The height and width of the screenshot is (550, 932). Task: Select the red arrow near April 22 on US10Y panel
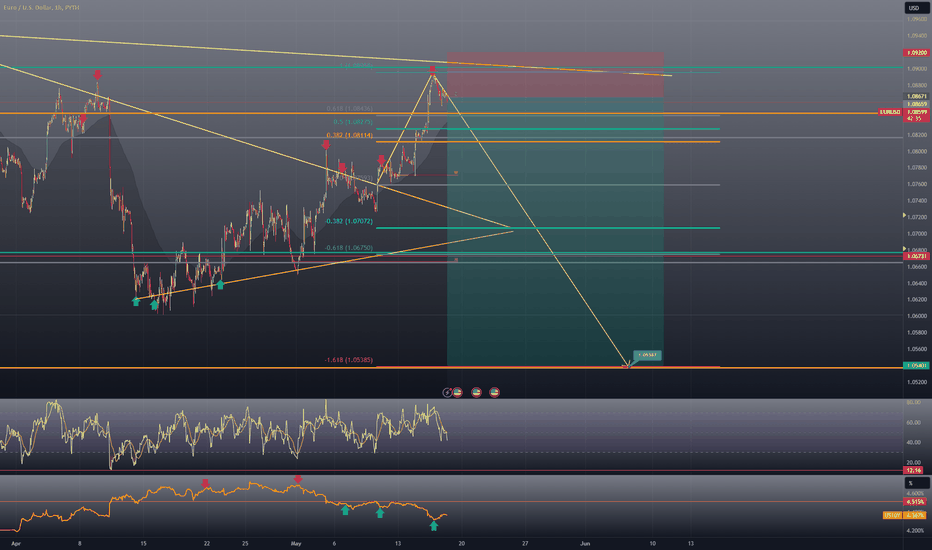tap(205, 483)
